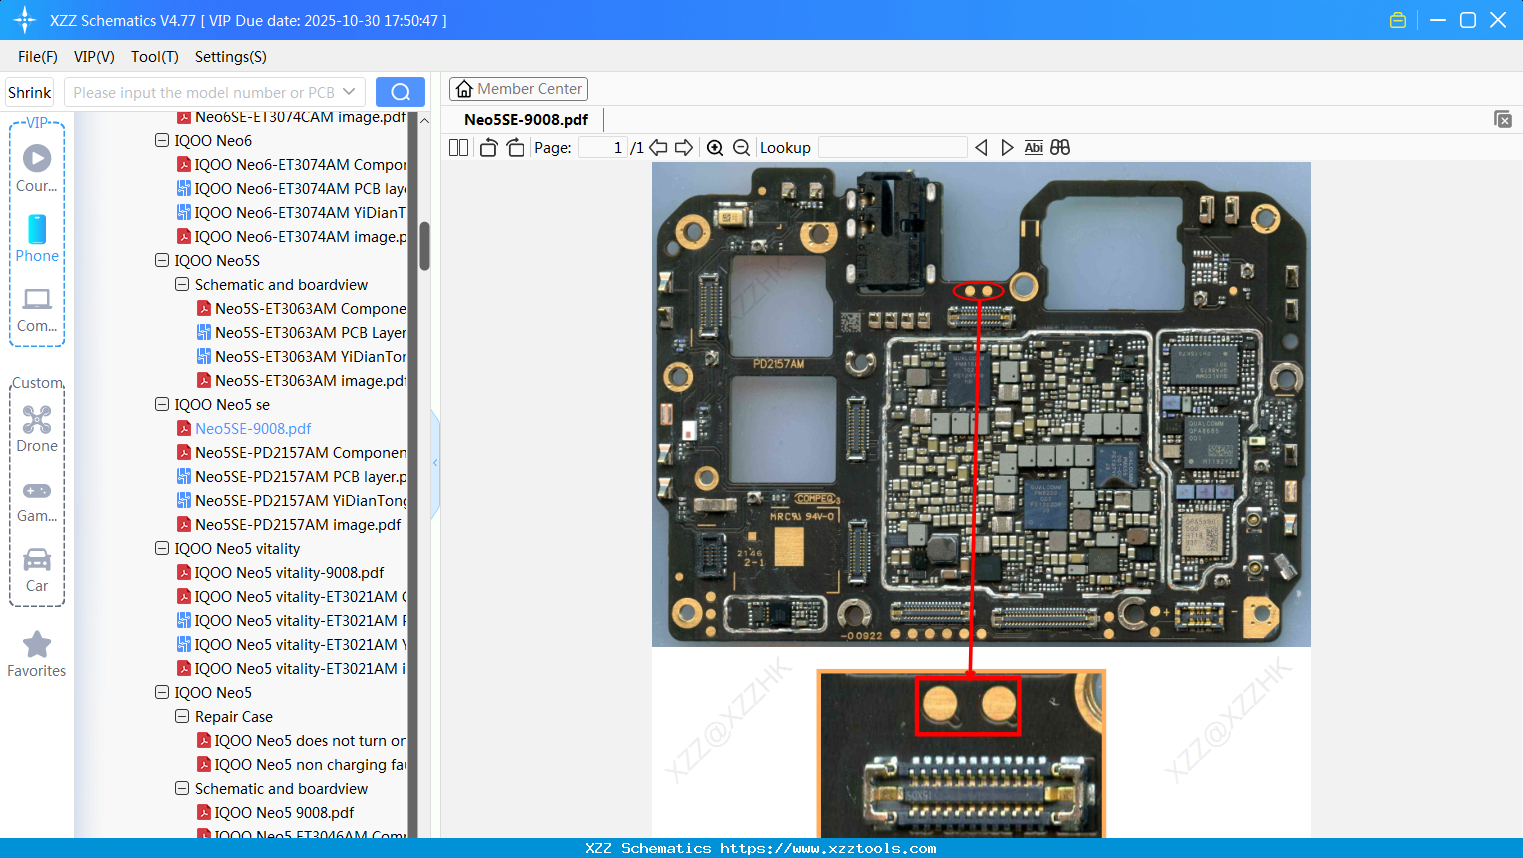1523x858 pixels.
Task: Open the Courses category in sidebar
Action: pos(37,168)
